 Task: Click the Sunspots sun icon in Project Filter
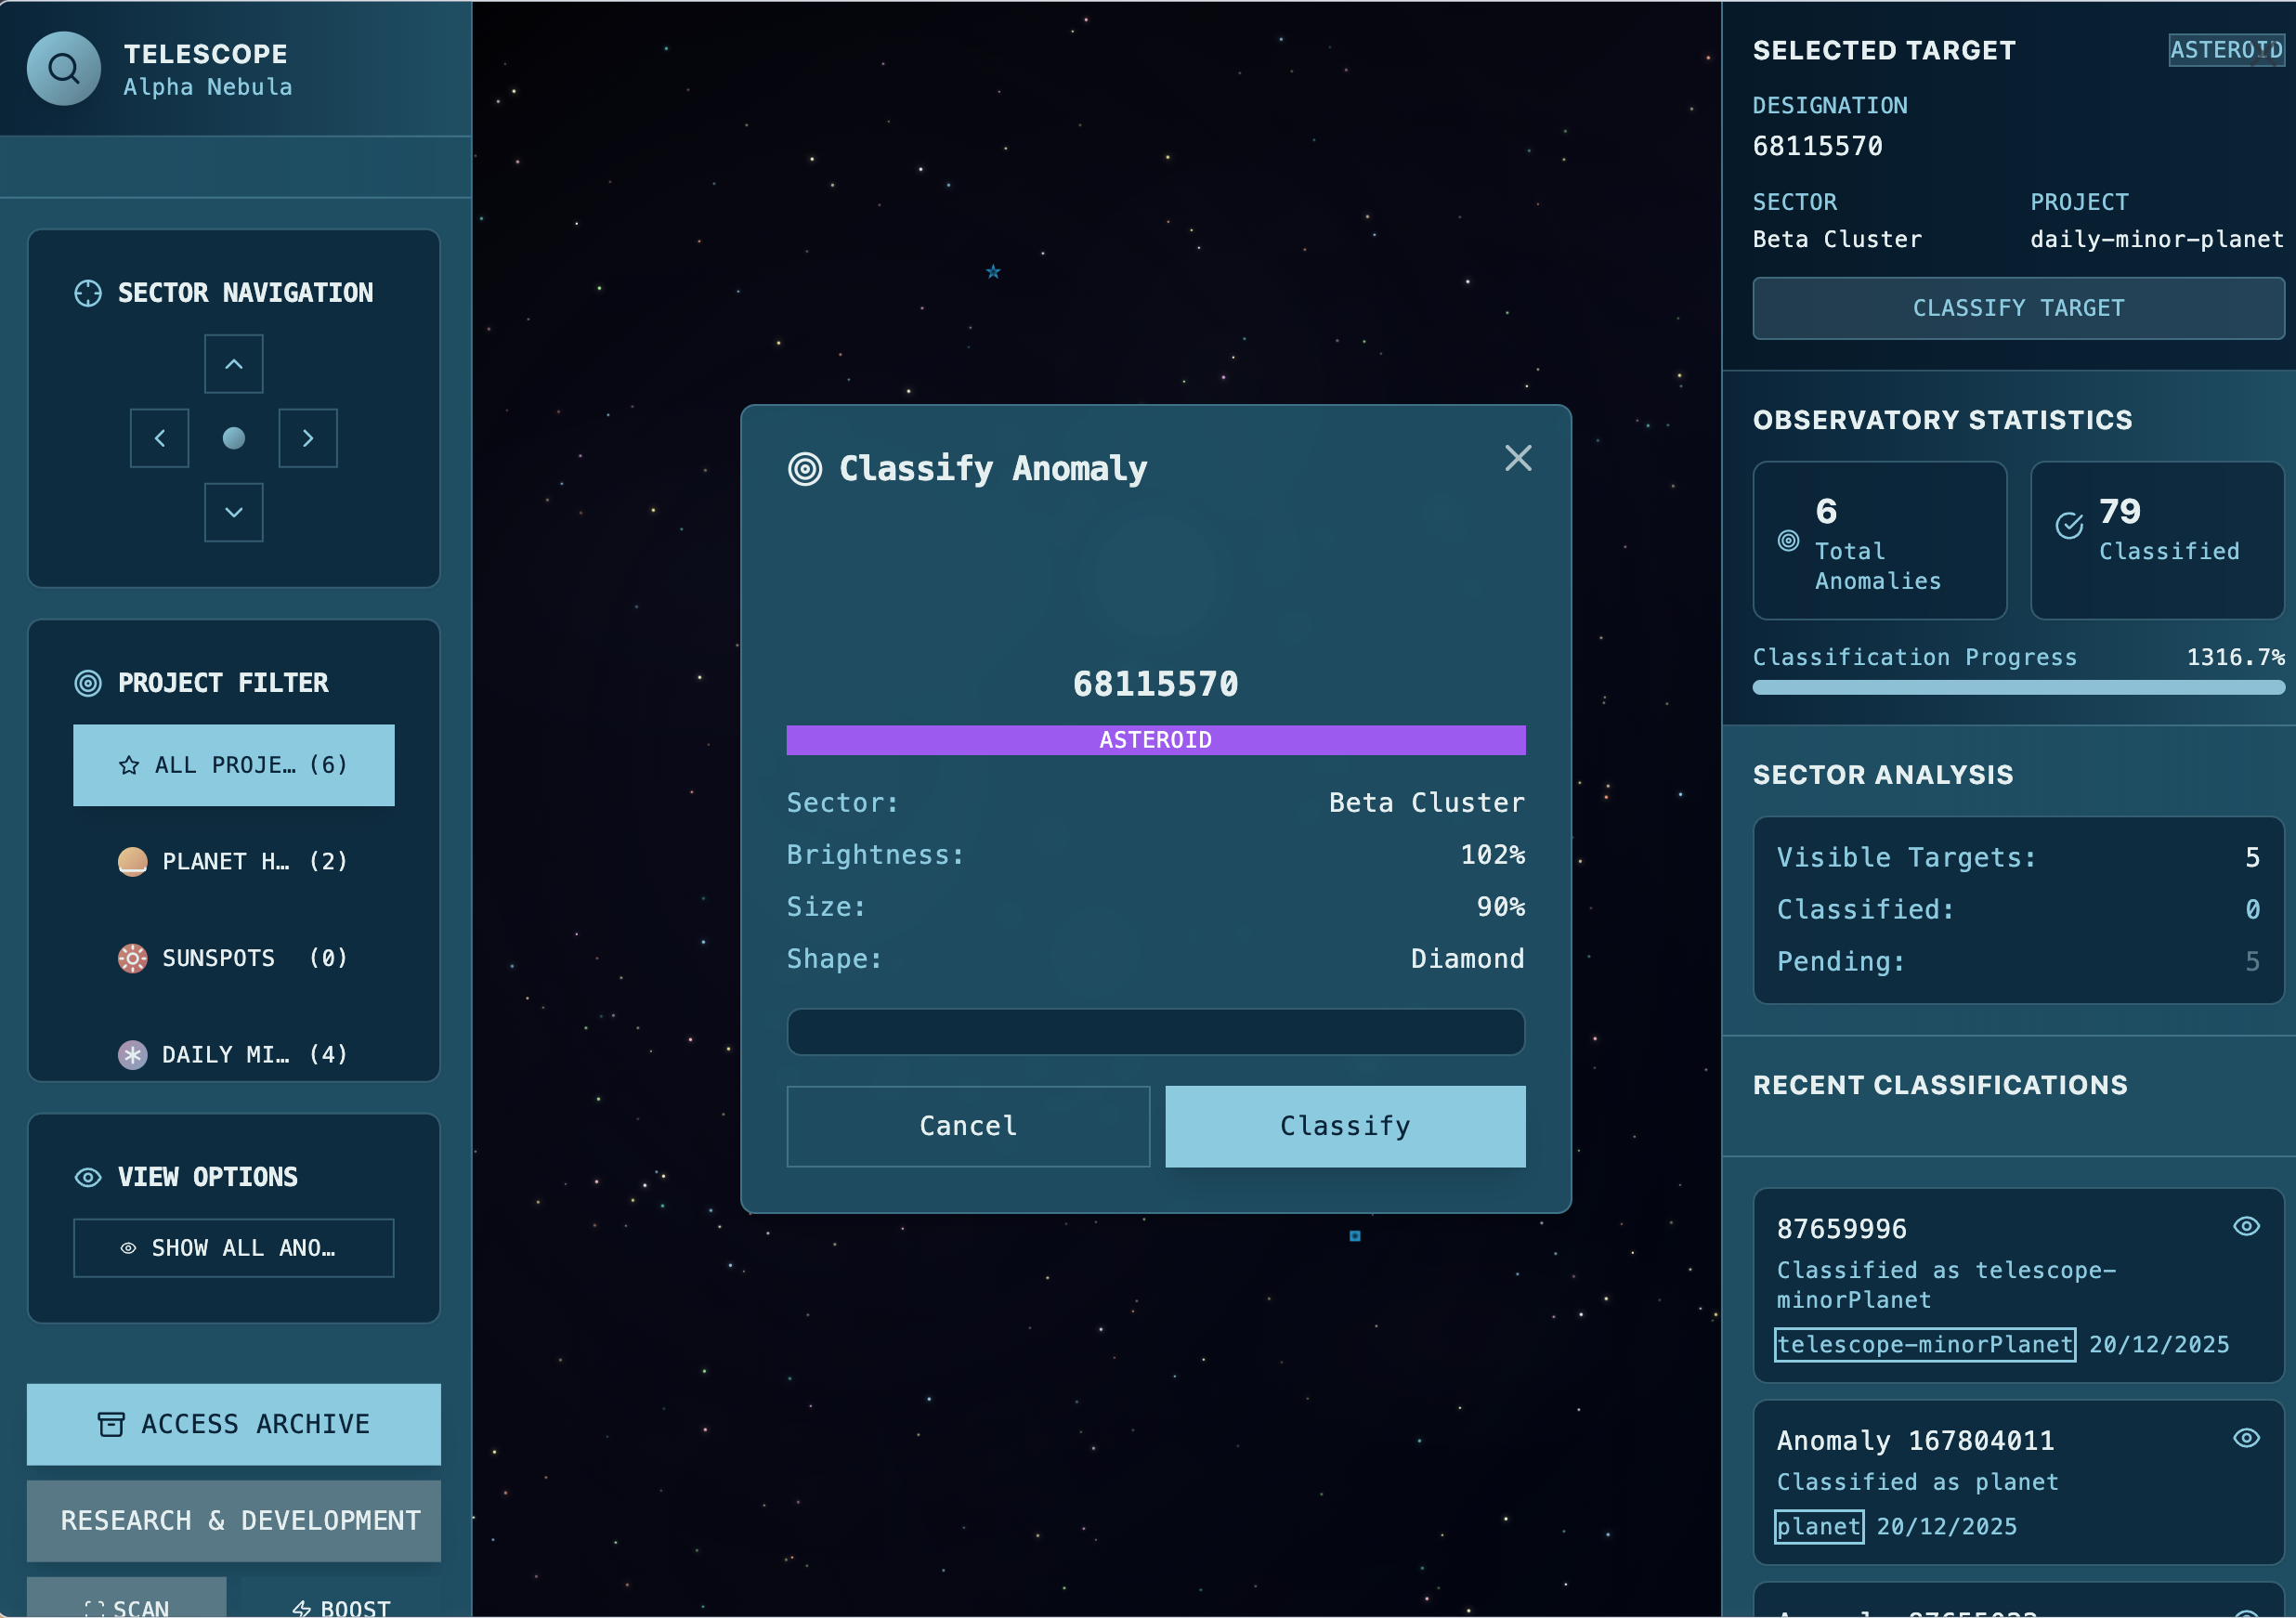click(133, 958)
